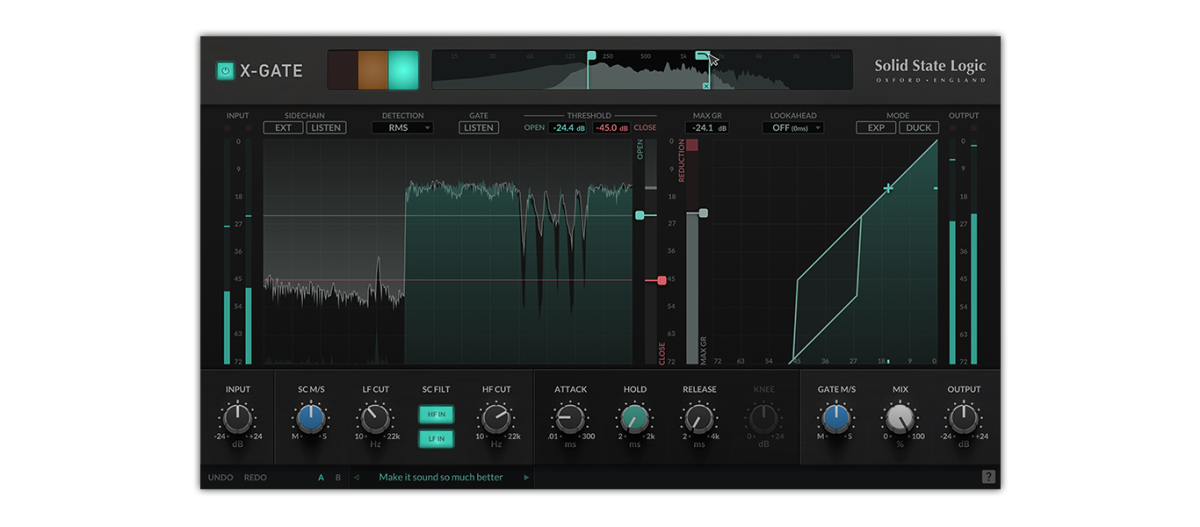Click the OUTPUT gain knob
The width and height of the screenshot is (1200, 527).
click(964, 418)
